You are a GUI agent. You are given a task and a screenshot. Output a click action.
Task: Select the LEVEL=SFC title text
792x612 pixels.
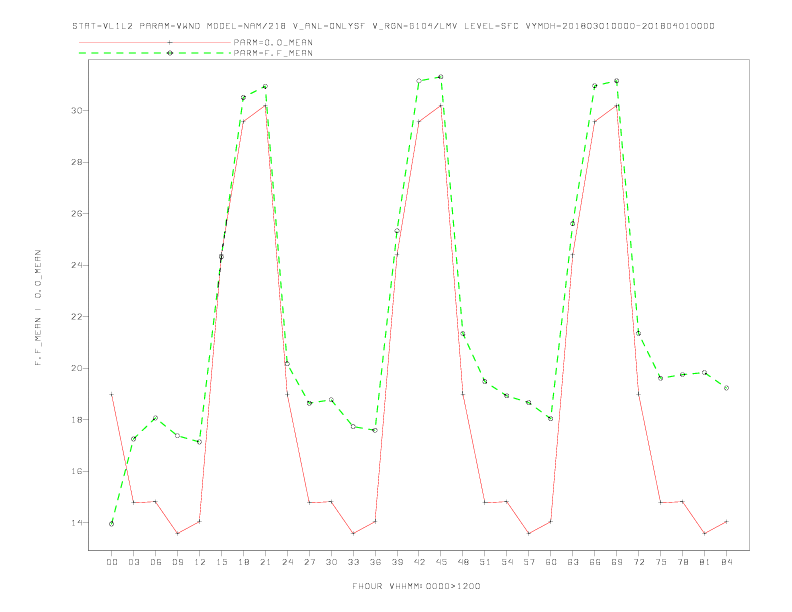(x=491, y=26)
